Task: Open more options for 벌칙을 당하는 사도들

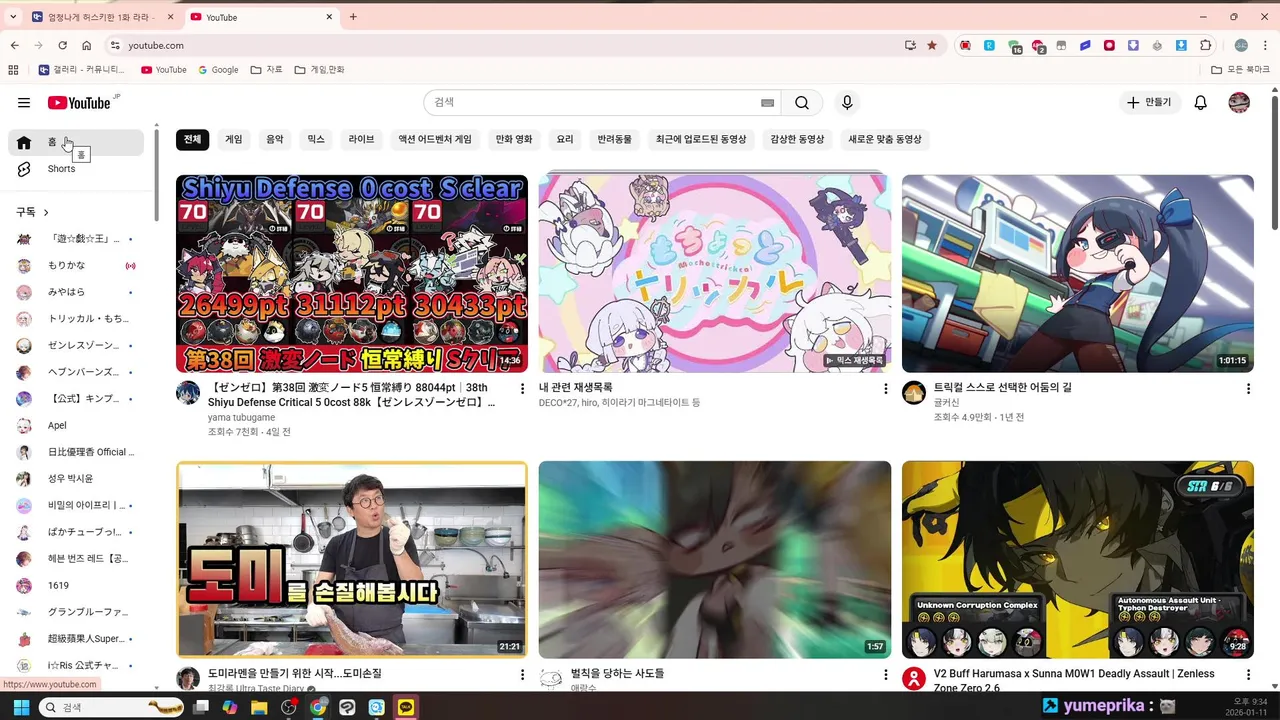Action: point(885,675)
